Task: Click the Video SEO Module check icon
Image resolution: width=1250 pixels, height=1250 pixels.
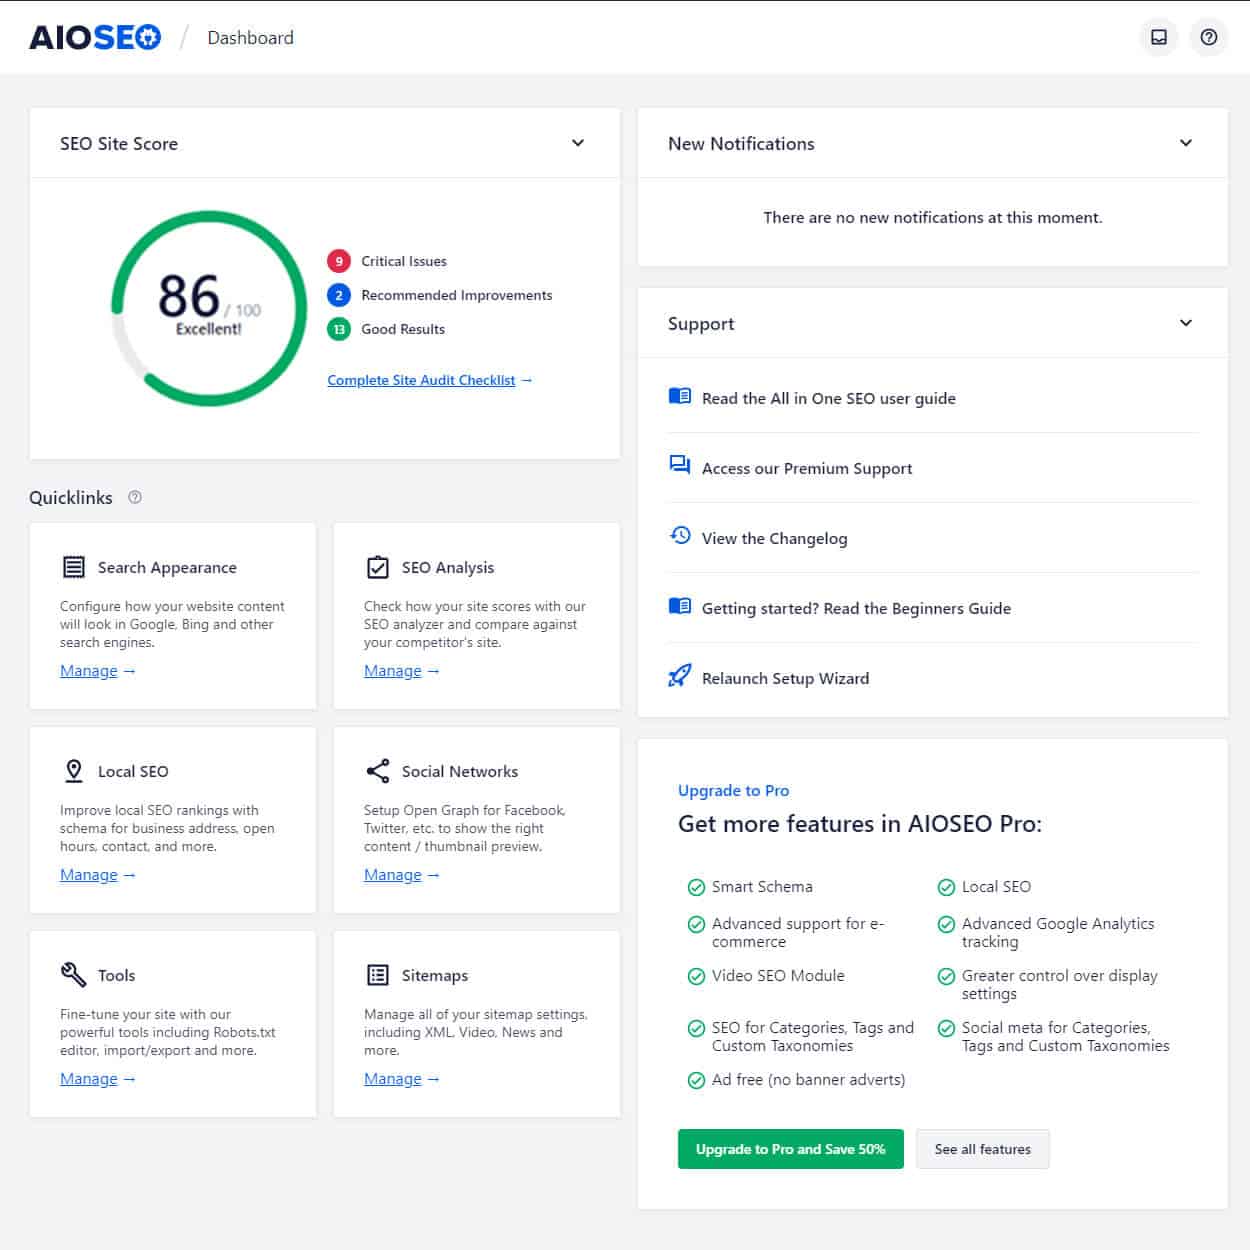Action: click(x=696, y=976)
